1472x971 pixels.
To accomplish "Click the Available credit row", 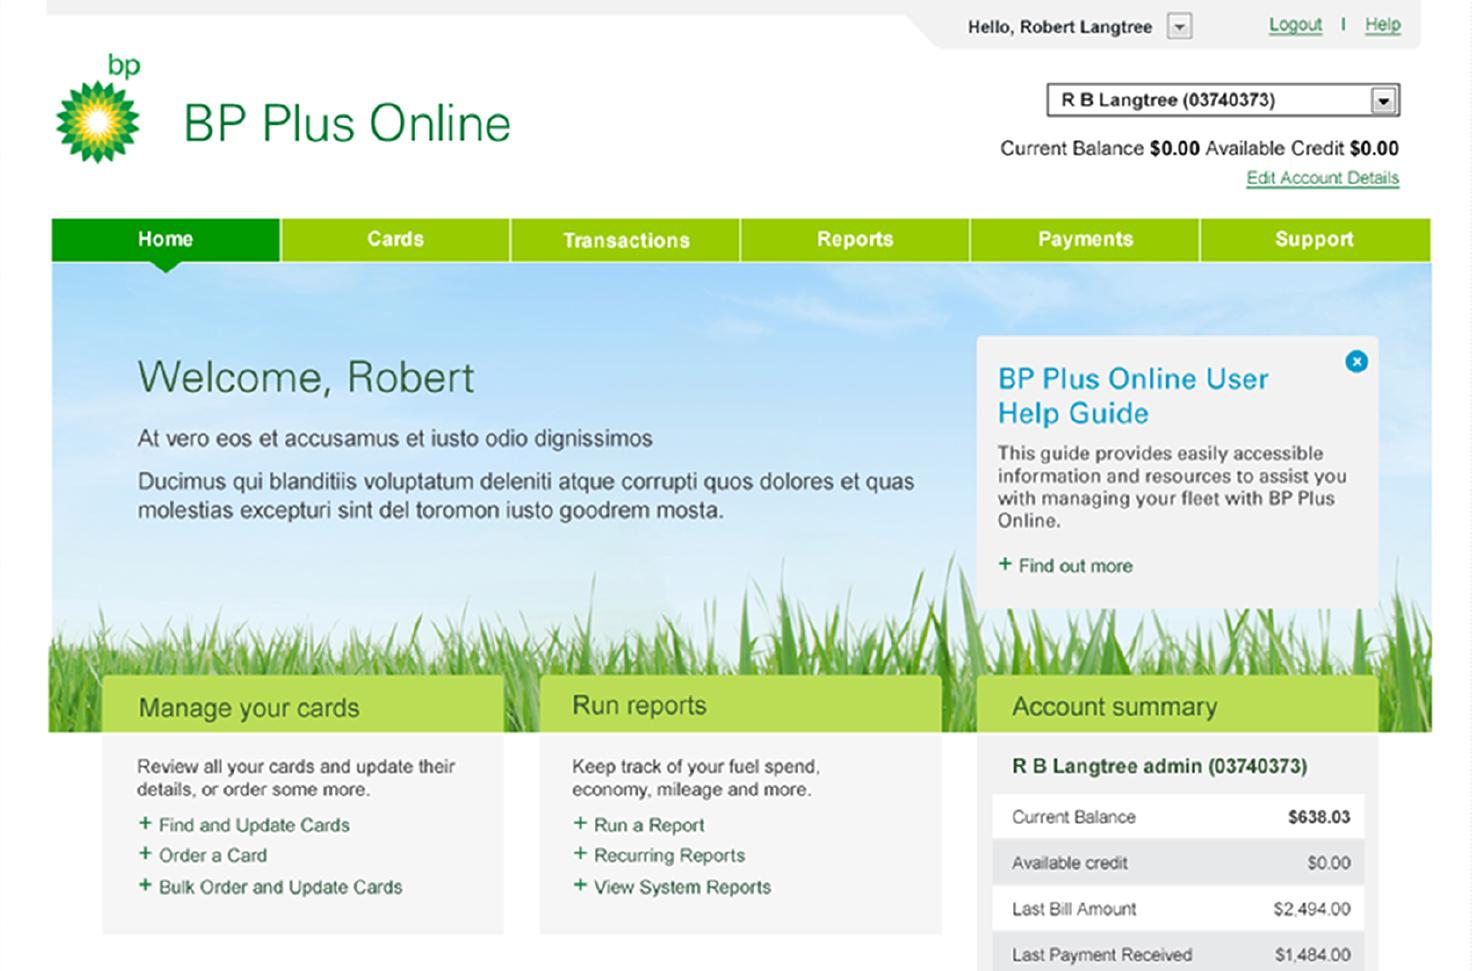I will click(x=1178, y=863).
